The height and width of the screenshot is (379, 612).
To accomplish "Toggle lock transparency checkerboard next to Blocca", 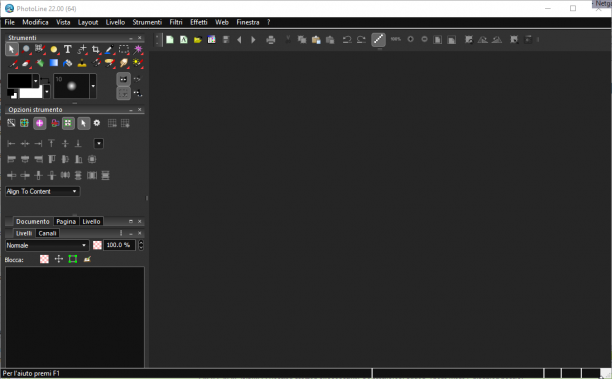I will (44, 259).
